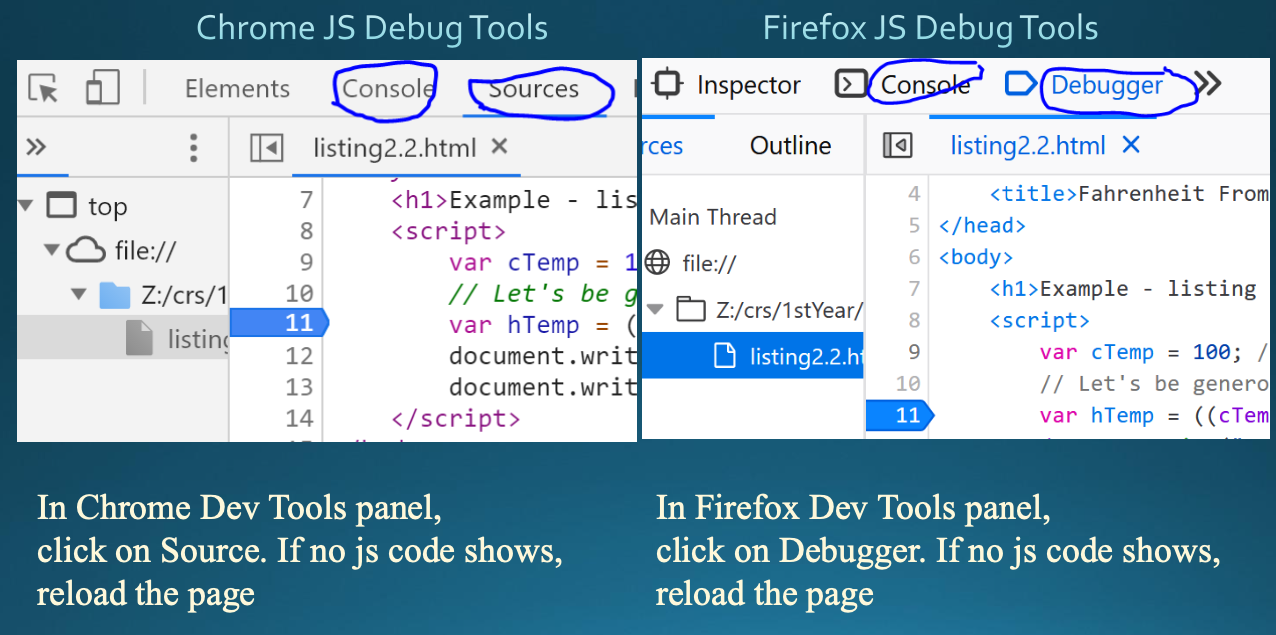The height and width of the screenshot is (635, 1276).
Task: Close Chrome's listing2.2.html file tab
Action: tap(500, 147)
